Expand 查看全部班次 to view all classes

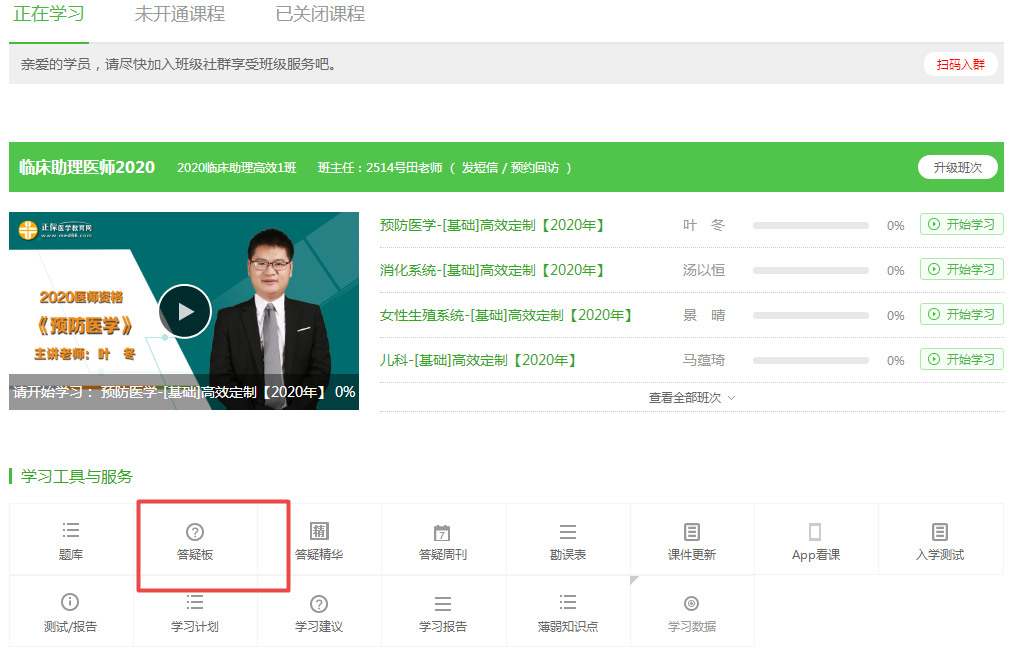coord(691,397)
